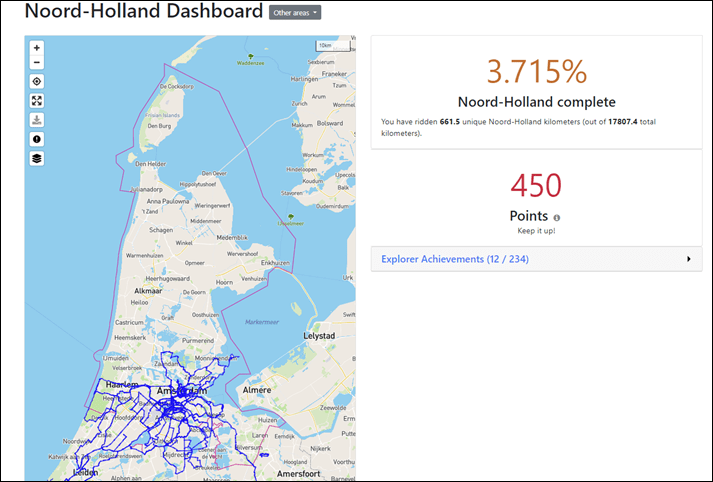Click the Noord-Holland Dashboard heading

(x=144, y=11)
